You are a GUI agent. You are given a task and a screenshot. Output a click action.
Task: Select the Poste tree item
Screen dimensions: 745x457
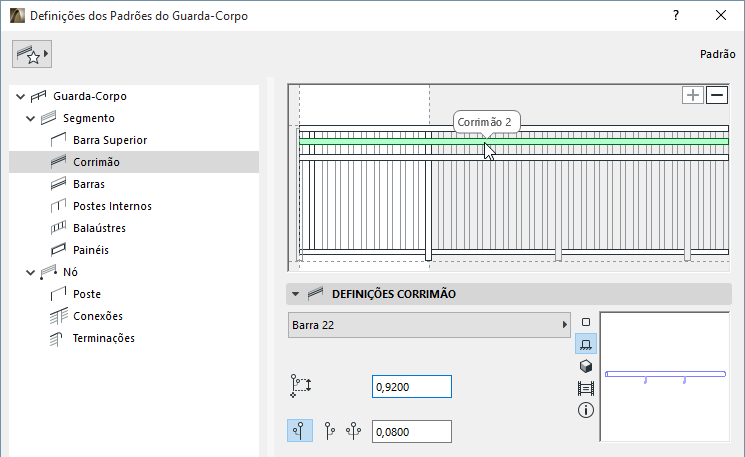tap(87, 294)
